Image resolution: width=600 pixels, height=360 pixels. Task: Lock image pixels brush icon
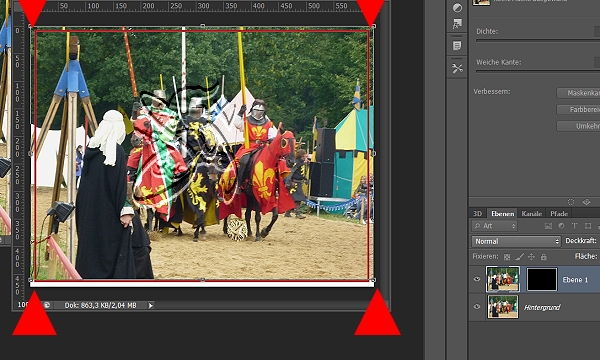pyautogui.click(x=519, y=257)
